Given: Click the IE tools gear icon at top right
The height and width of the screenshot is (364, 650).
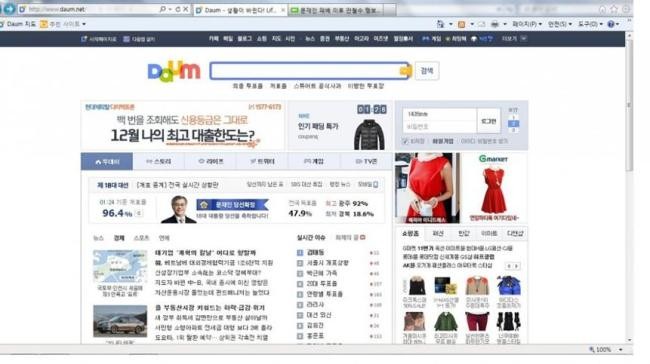Looking at the screenshot, I should point(626,9).
